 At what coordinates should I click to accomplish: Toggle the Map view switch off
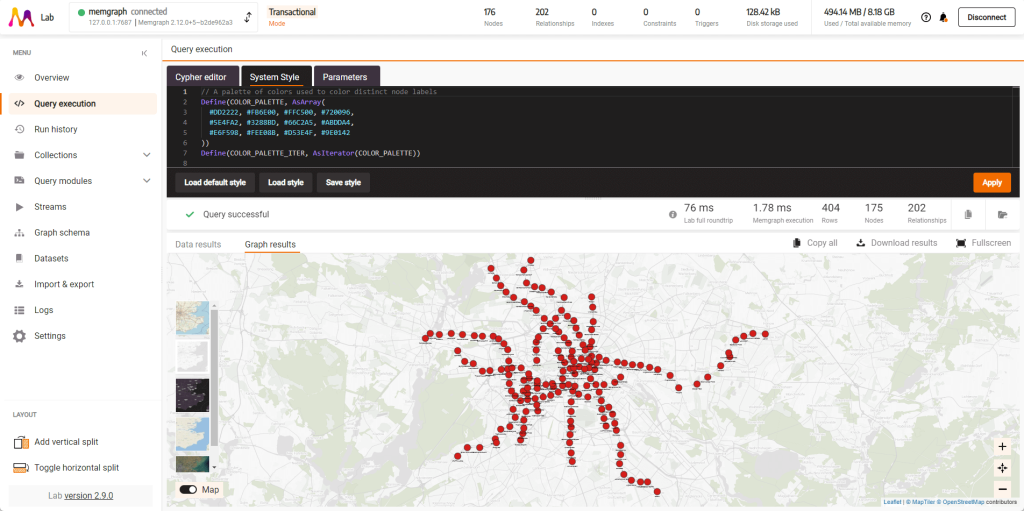pyautogui.click(x=188, y=490)
